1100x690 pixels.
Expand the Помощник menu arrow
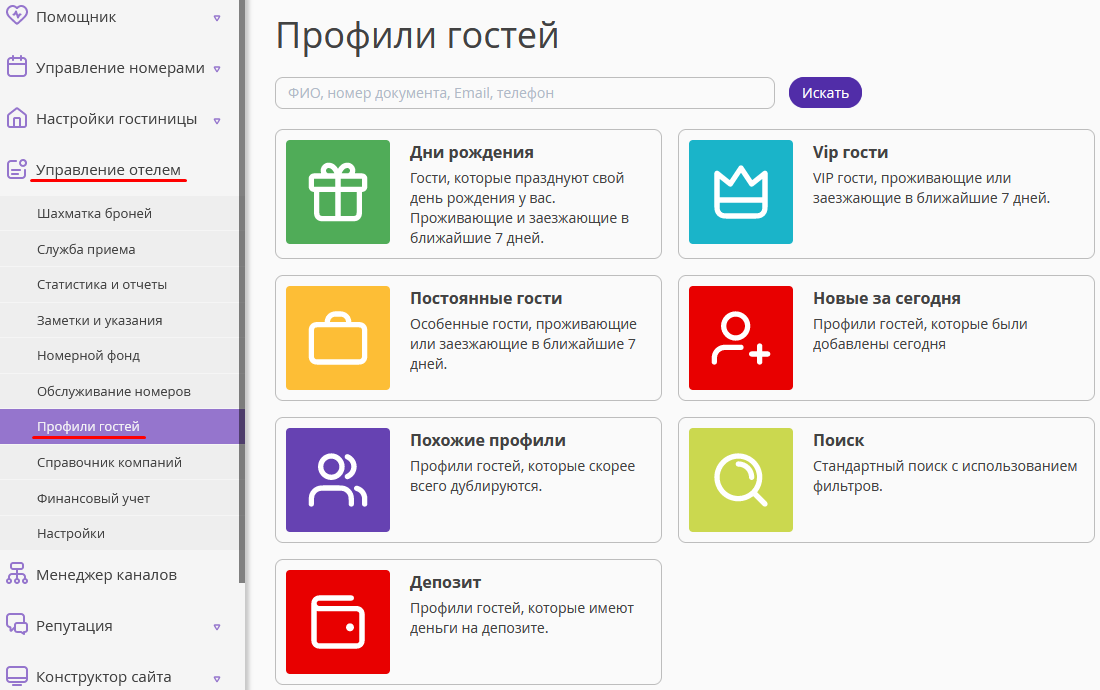tap(217, 18)
